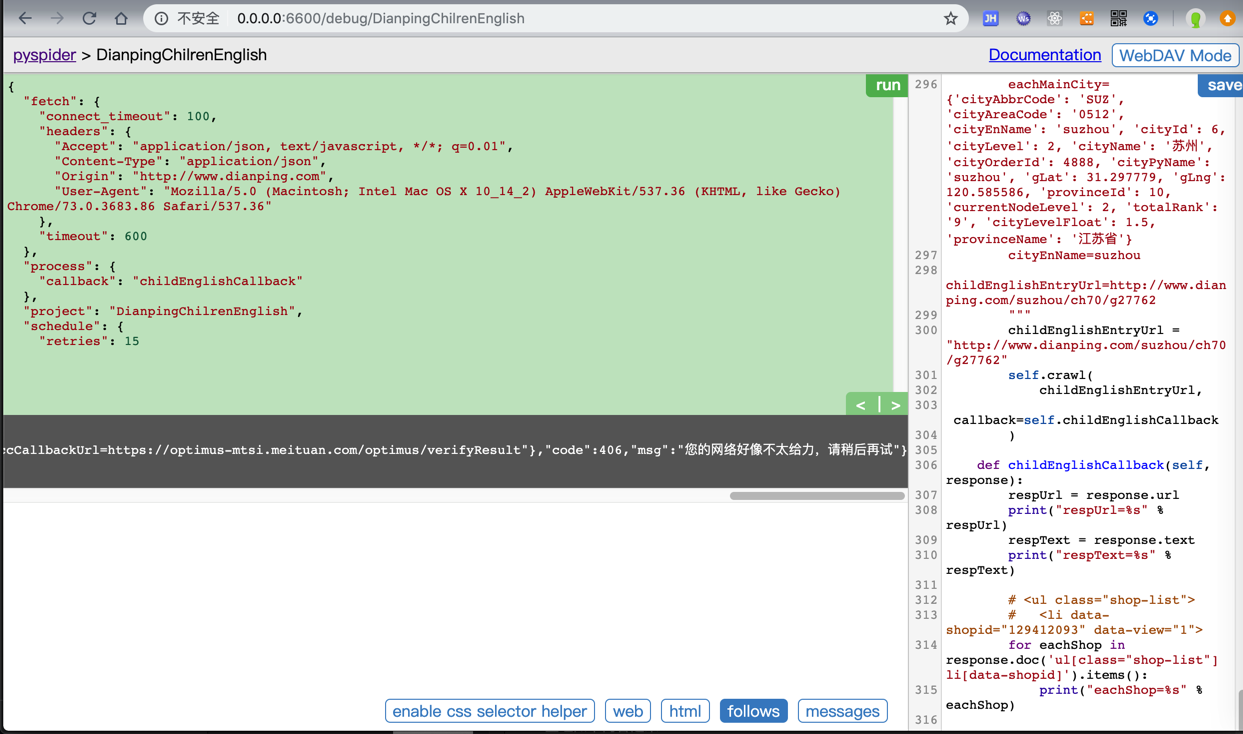Click the horizontal scrollbar under output

point(817,495)
